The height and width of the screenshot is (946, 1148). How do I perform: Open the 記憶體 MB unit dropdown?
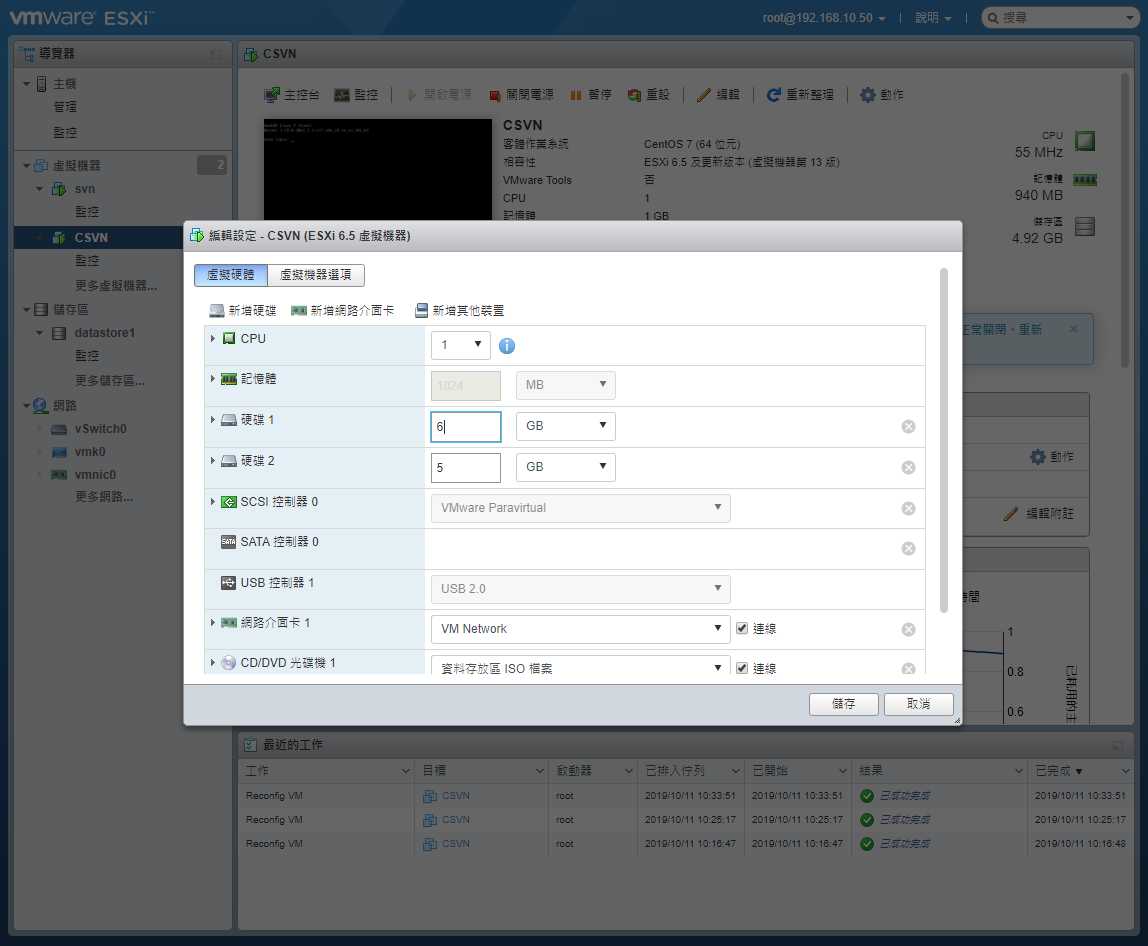(x=565, y=385)
